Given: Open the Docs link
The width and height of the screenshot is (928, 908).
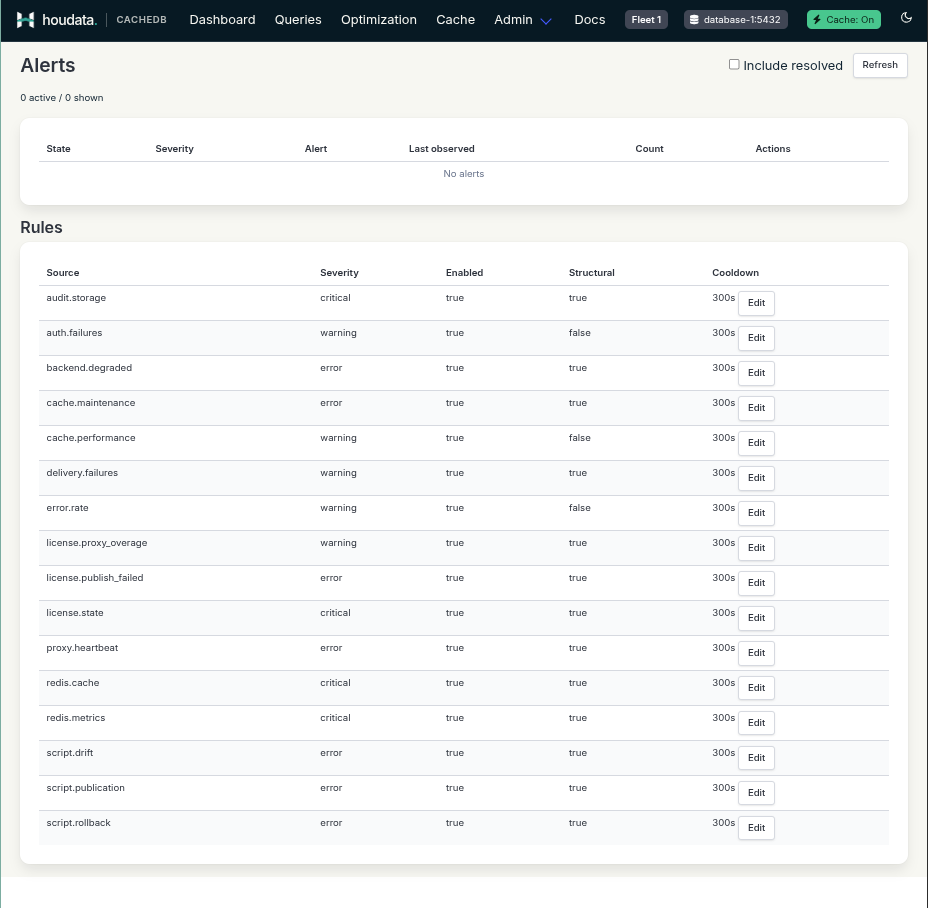Looking at the screenshot, I should click(x=590, y=20).
